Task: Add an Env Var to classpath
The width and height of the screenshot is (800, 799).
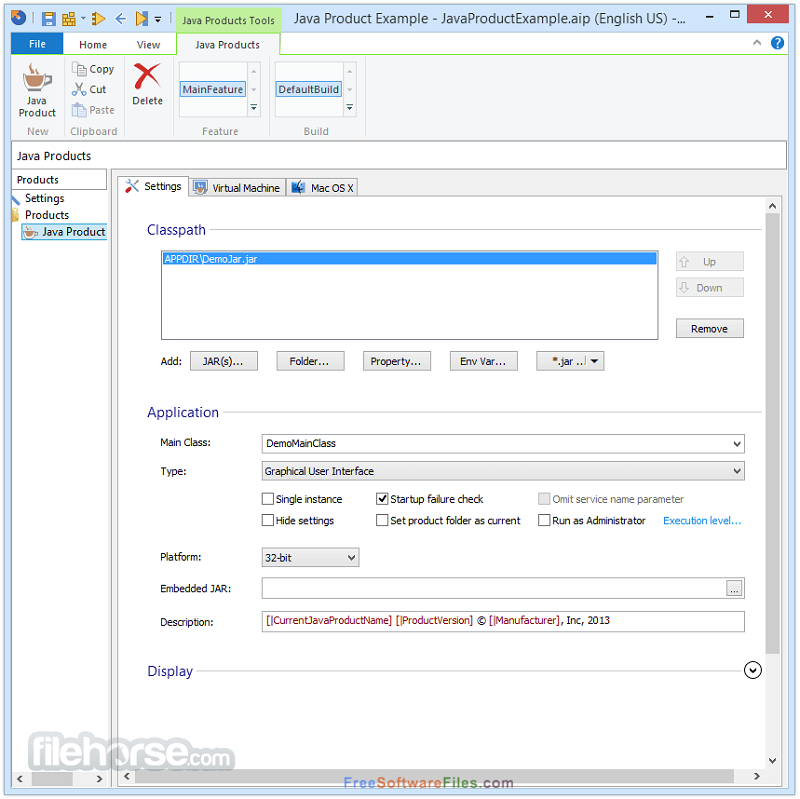Action: point(483,361)
